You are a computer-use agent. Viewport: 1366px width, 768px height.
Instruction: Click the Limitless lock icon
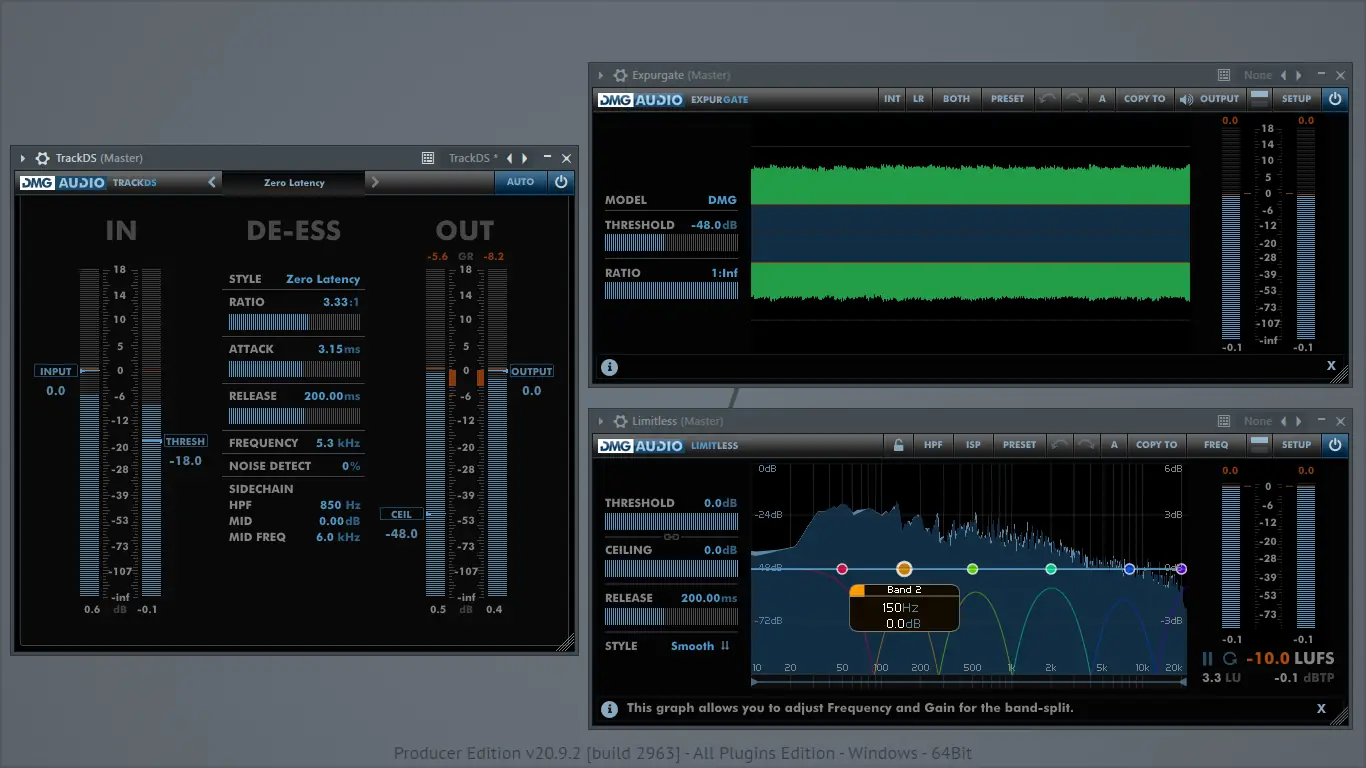[899, 445]
